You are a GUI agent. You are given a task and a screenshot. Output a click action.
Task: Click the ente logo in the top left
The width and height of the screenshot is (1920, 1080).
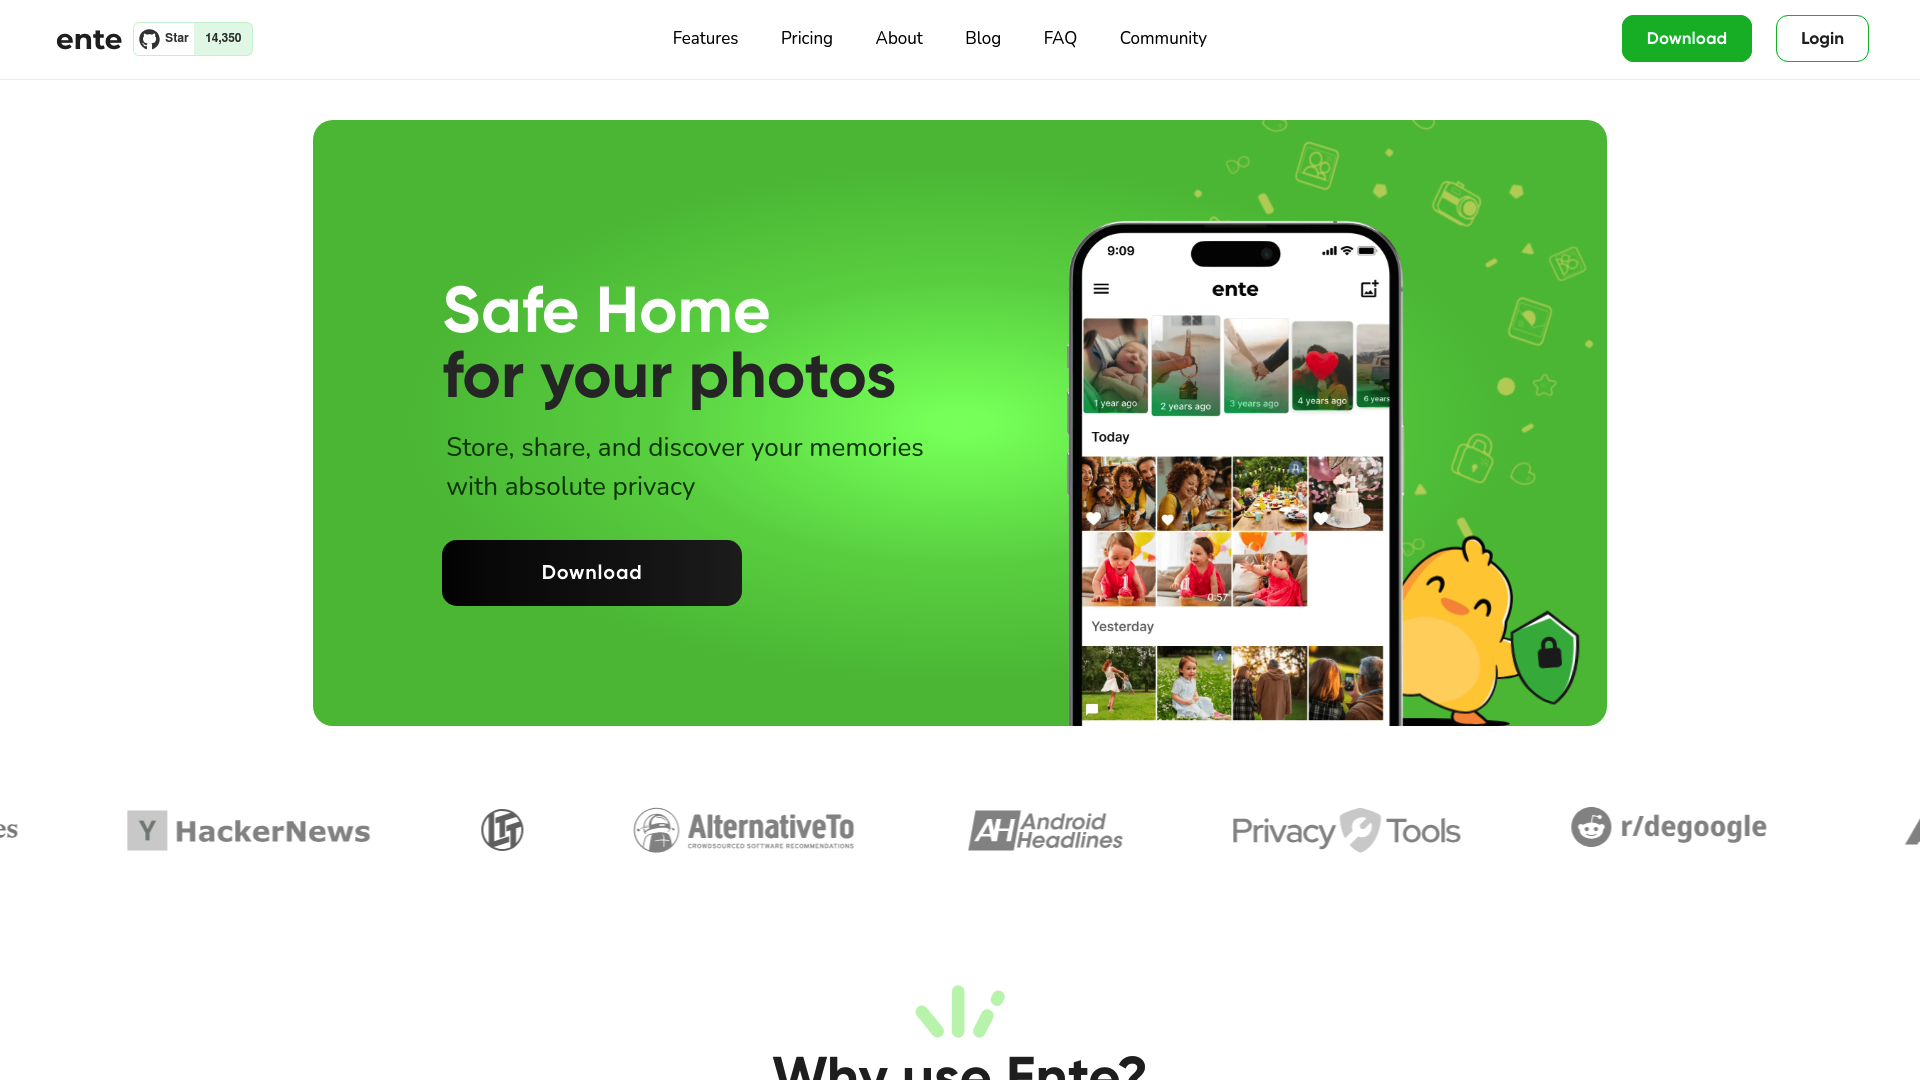click(87, 38)
